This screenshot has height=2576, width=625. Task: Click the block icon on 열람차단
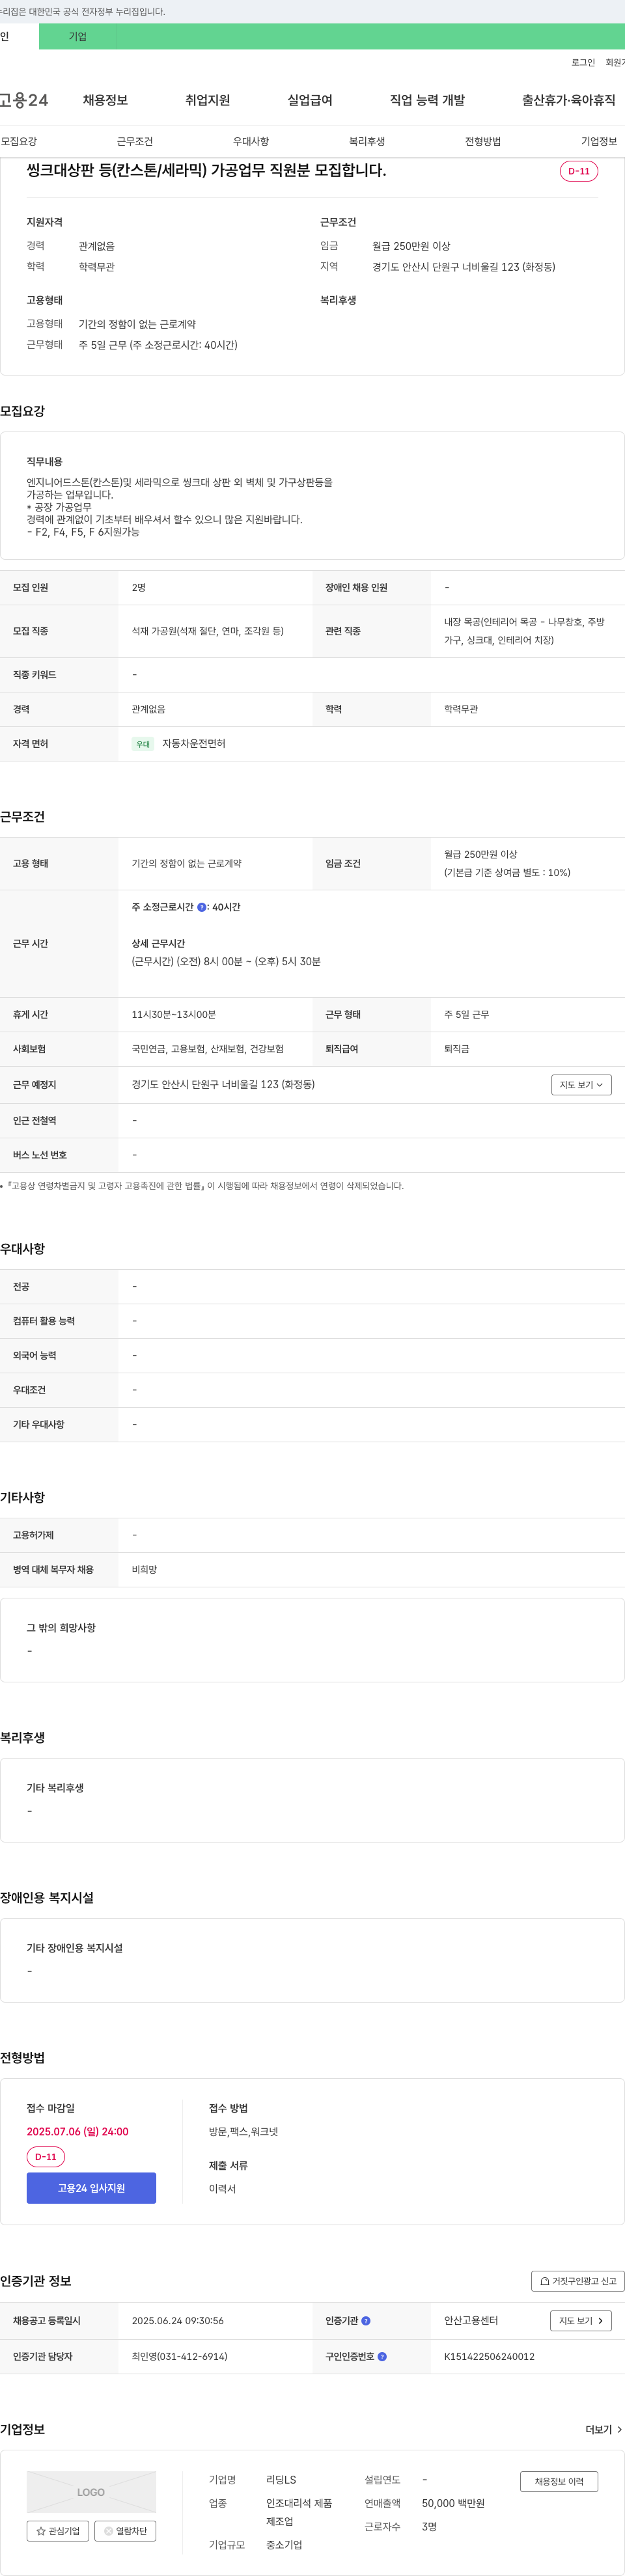109,2531
